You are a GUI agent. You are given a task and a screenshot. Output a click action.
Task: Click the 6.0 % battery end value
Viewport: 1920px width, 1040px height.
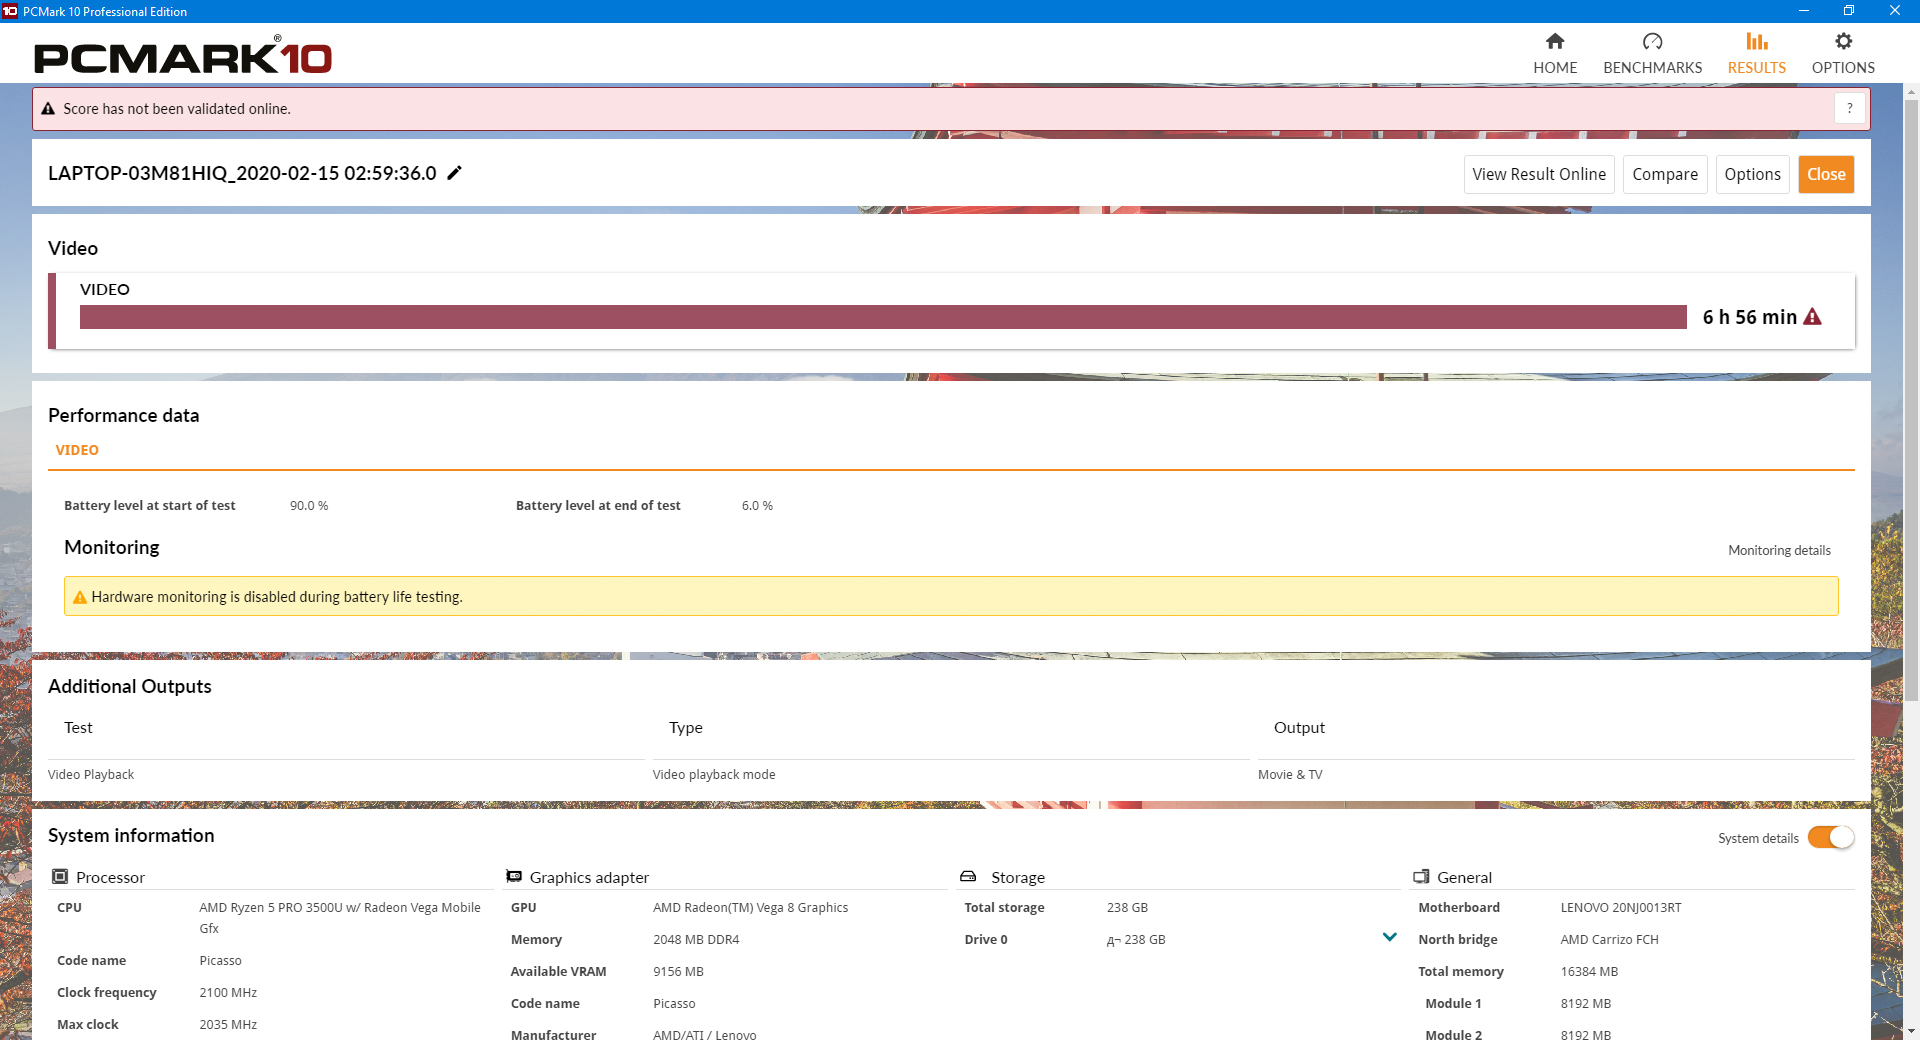tap(757, 506)
